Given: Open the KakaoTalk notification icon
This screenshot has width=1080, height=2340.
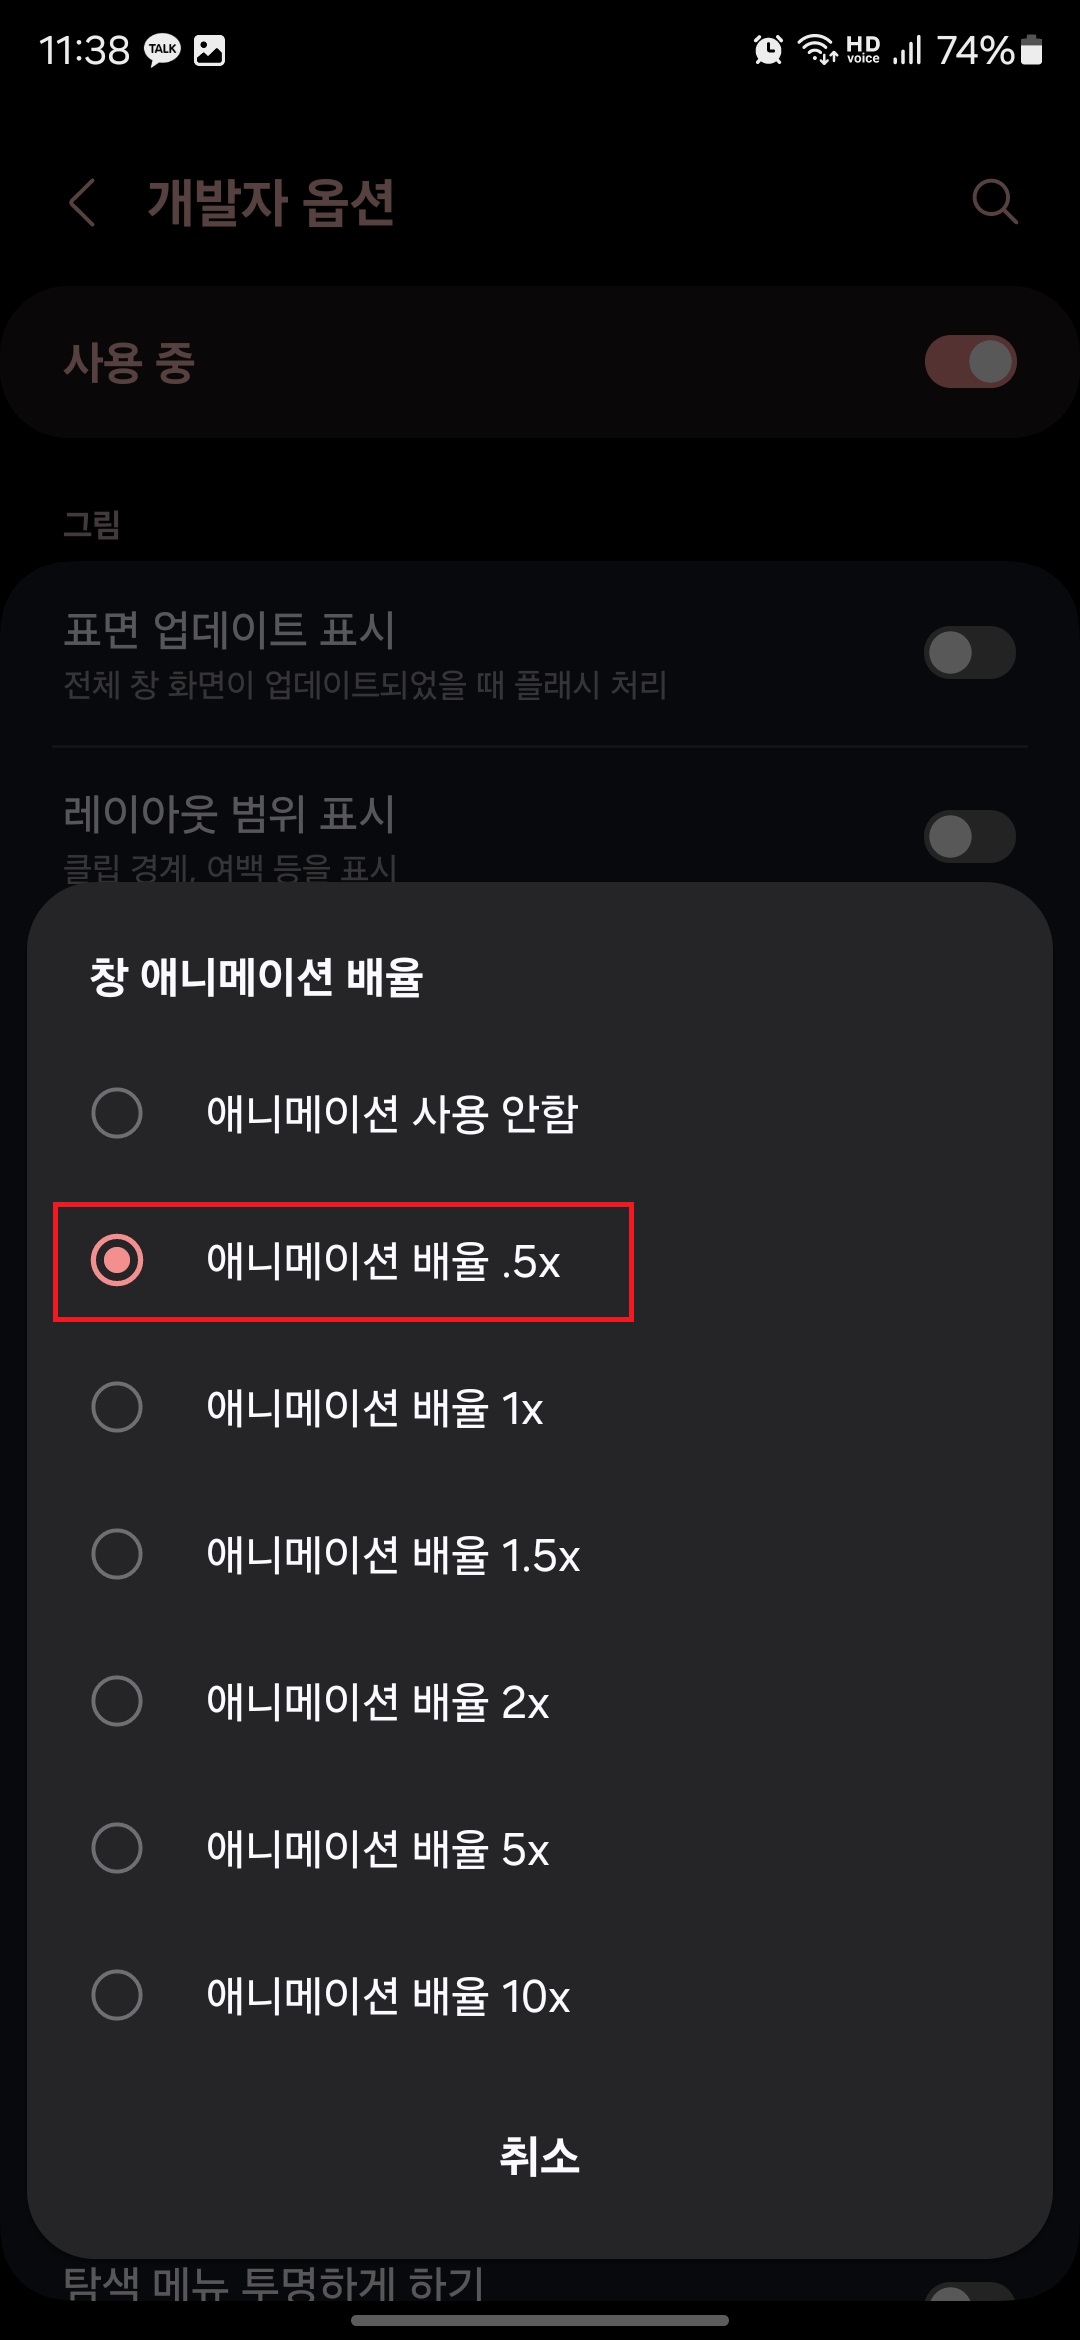Looking at the screenshot, I should pos(160,49).
